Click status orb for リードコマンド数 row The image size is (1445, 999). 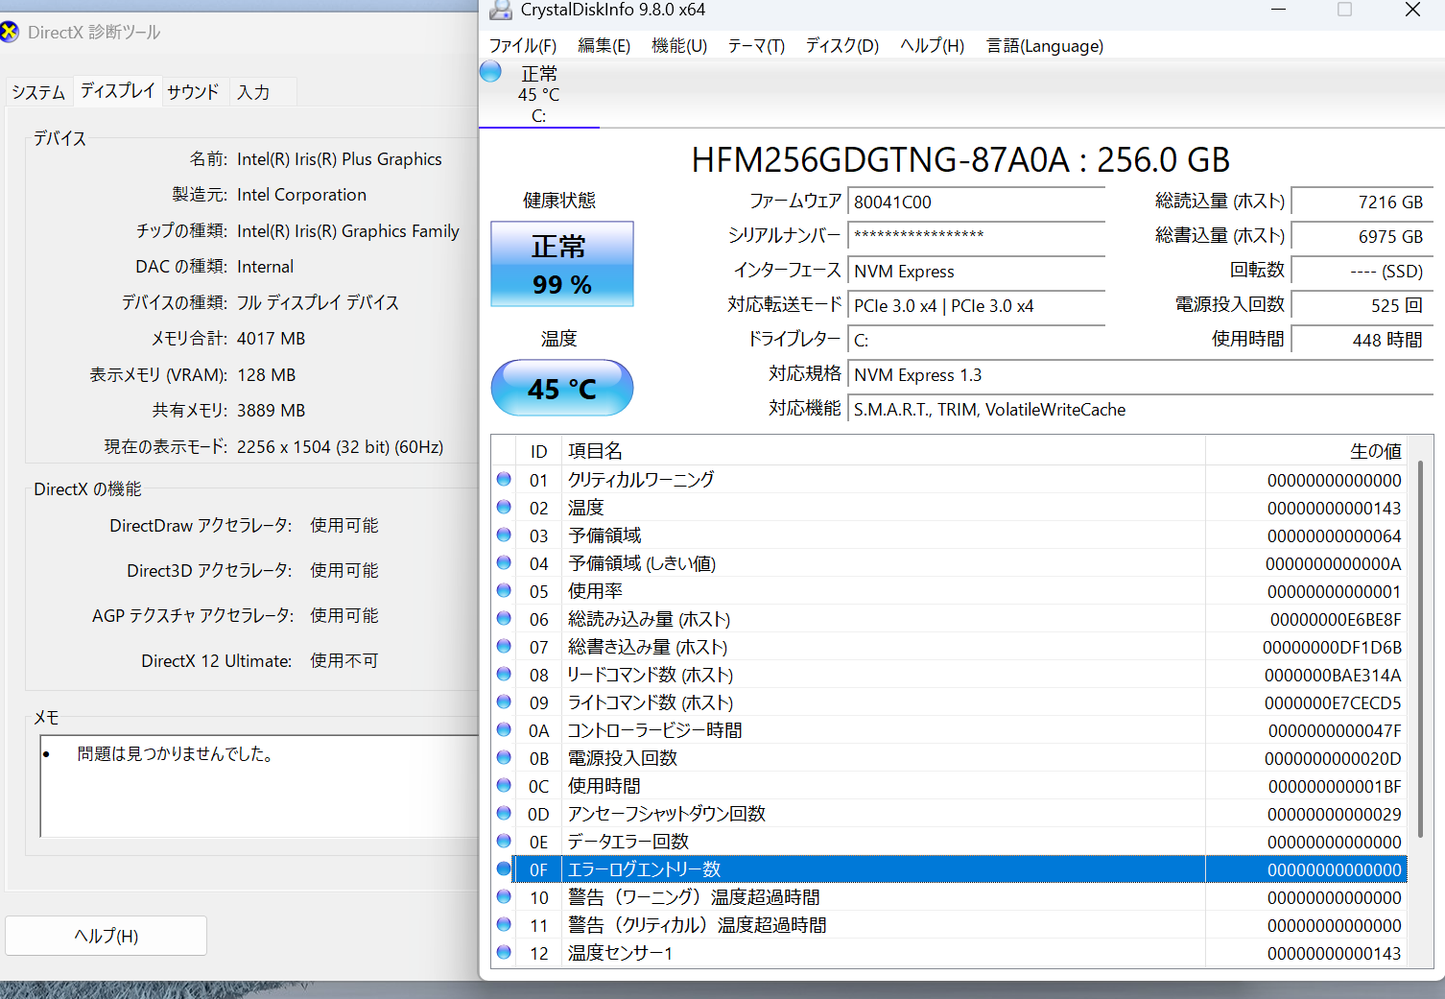[x=504, y=674]
